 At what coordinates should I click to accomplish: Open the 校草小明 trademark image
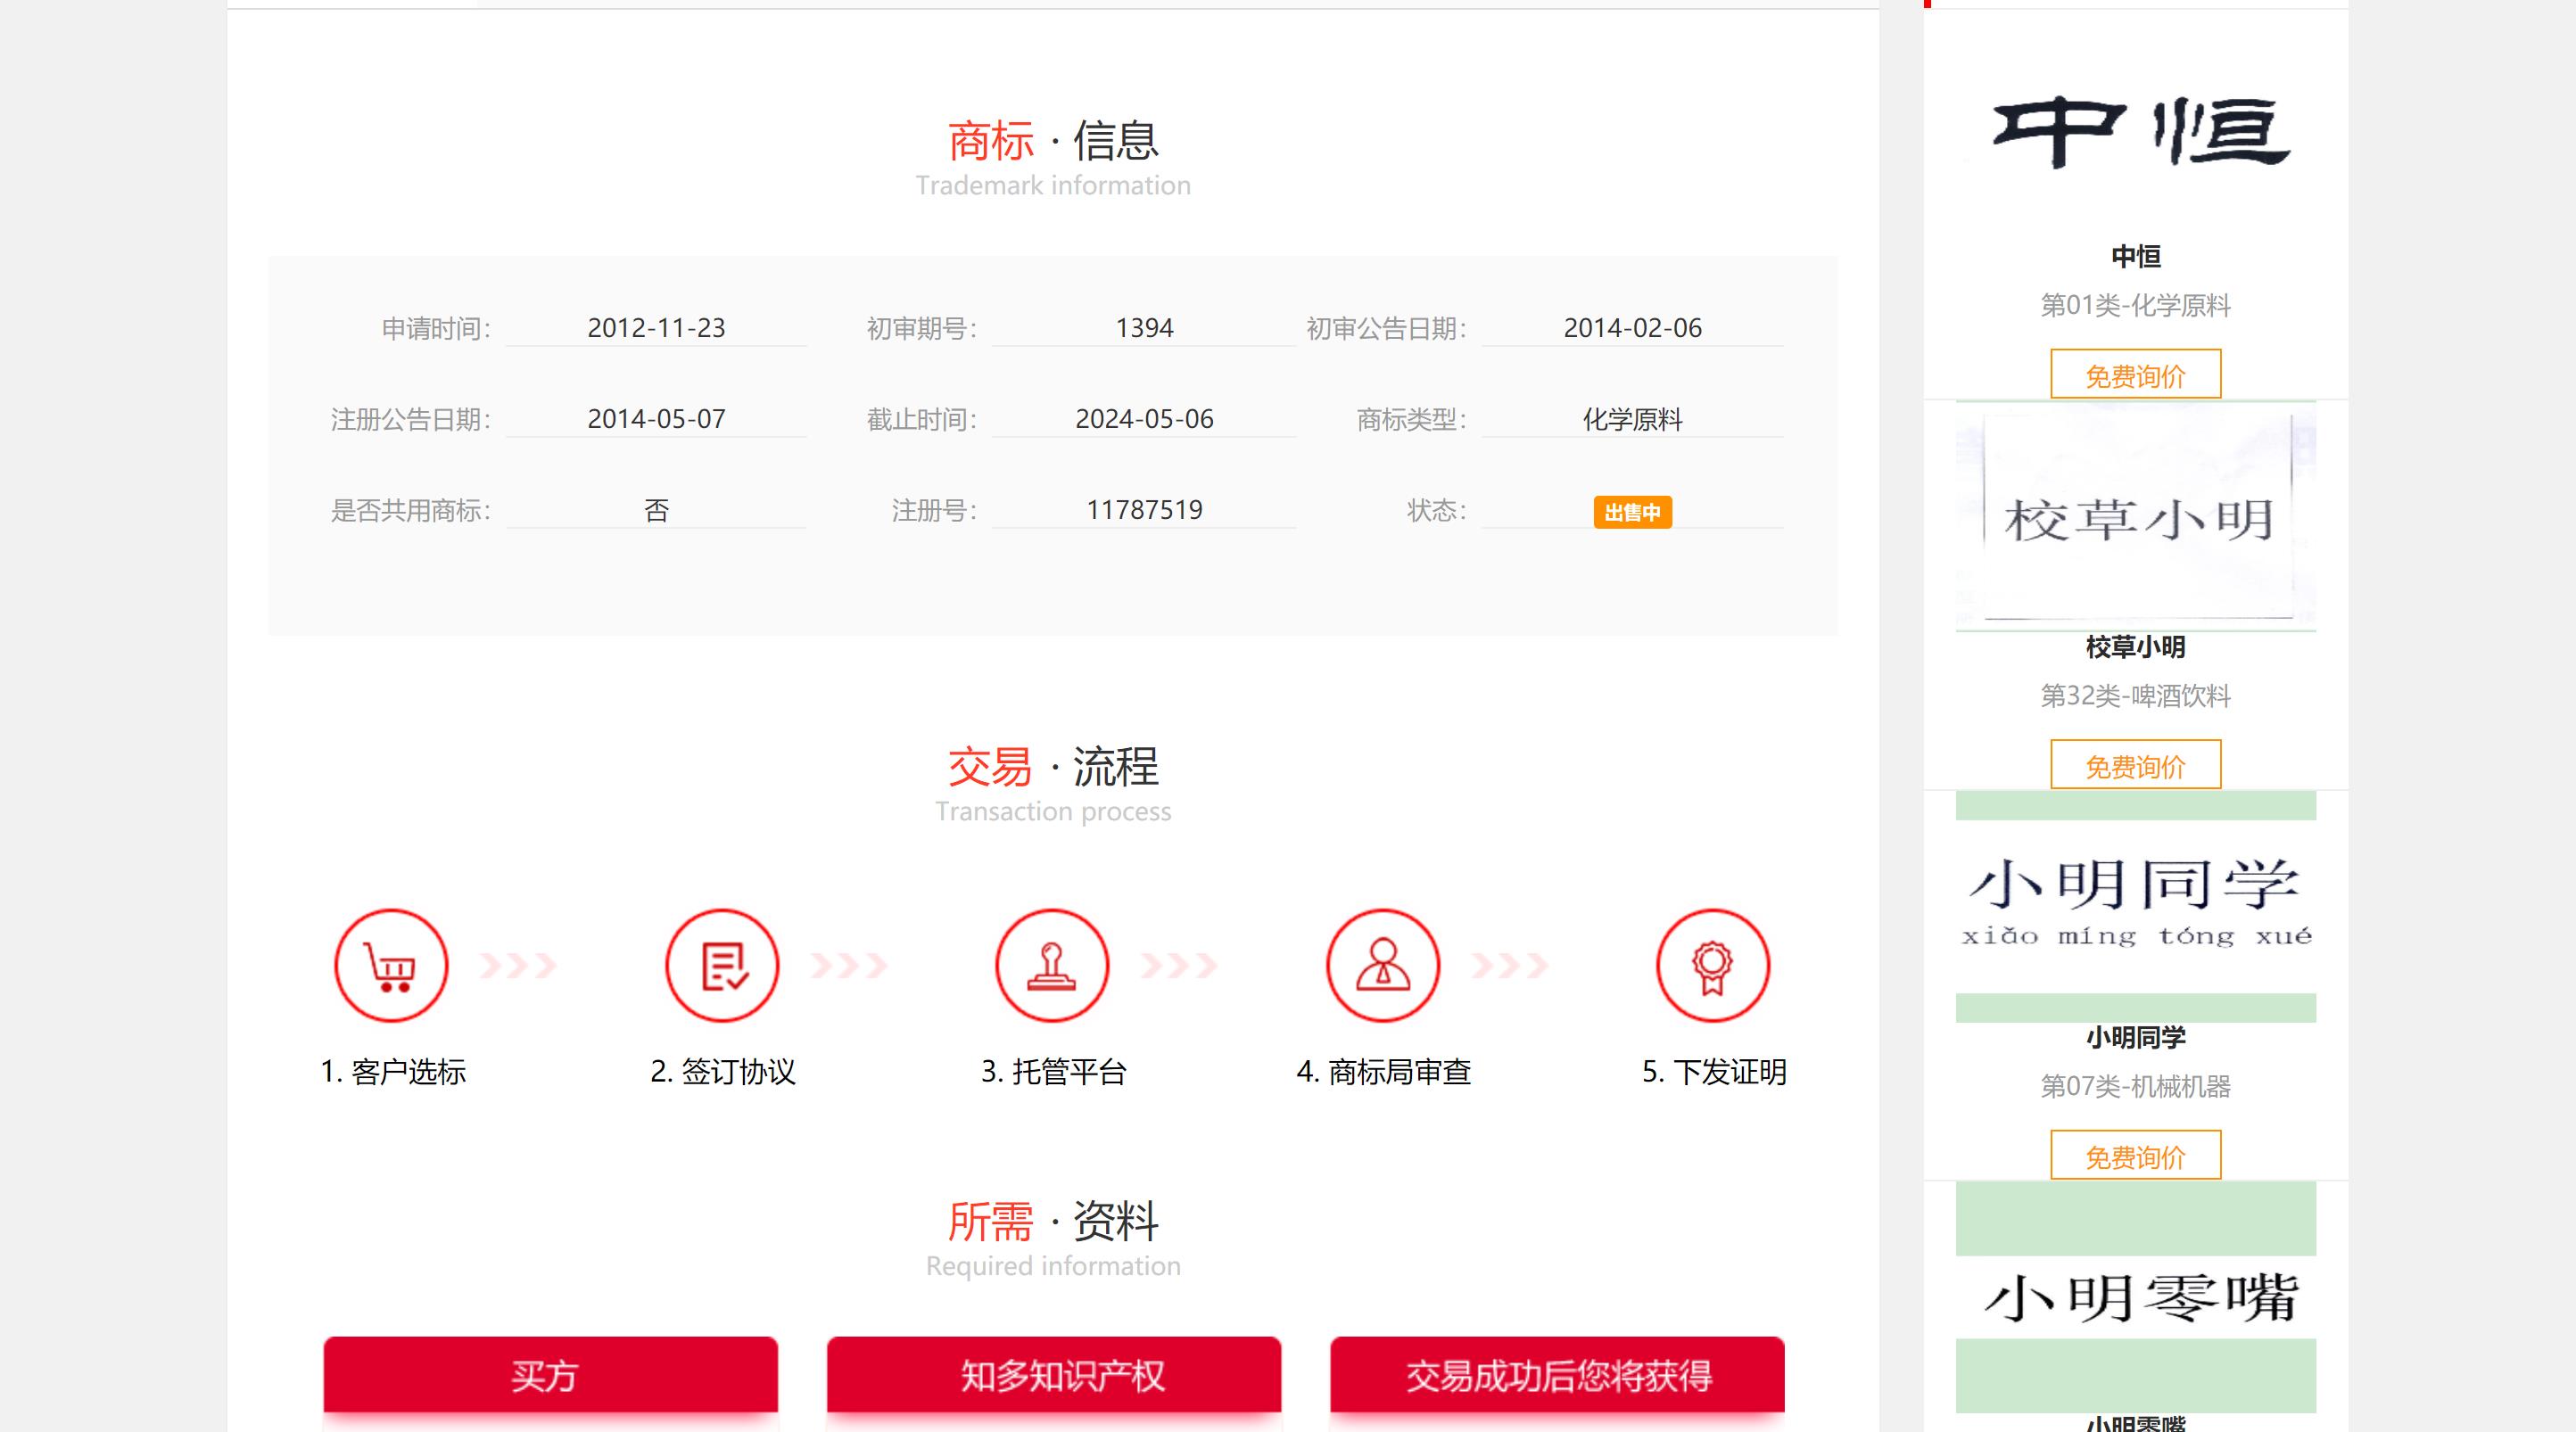pyautogui.click(x=2136, y=516)
